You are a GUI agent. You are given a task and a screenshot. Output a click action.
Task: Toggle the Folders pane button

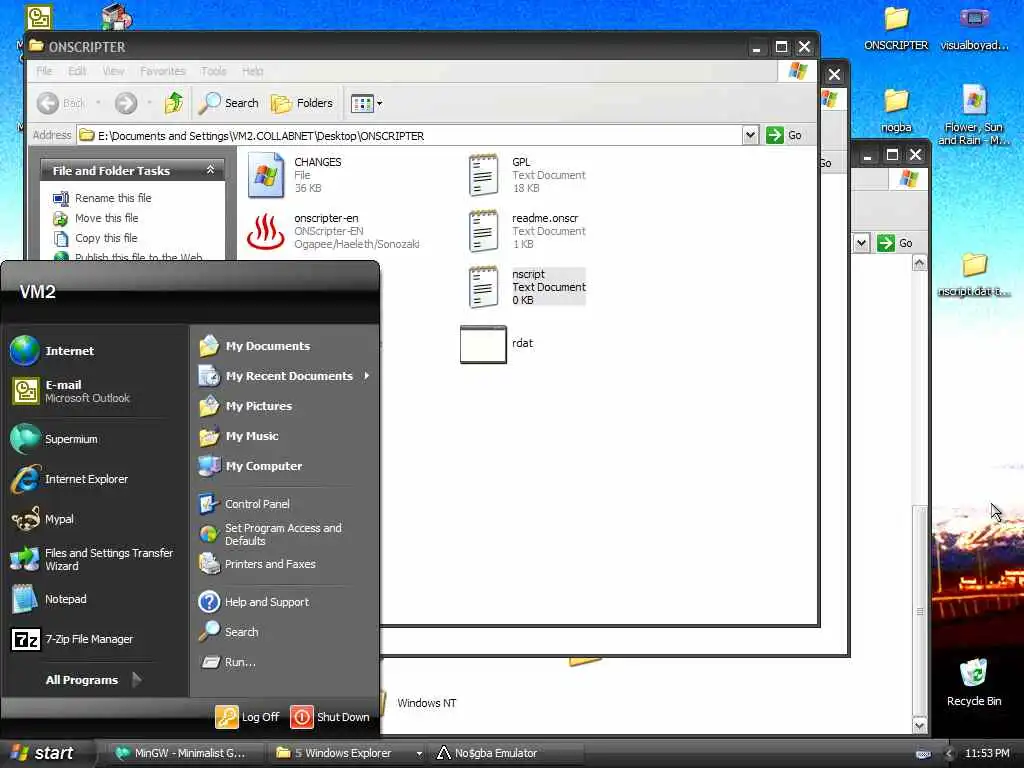click(302, 103)
